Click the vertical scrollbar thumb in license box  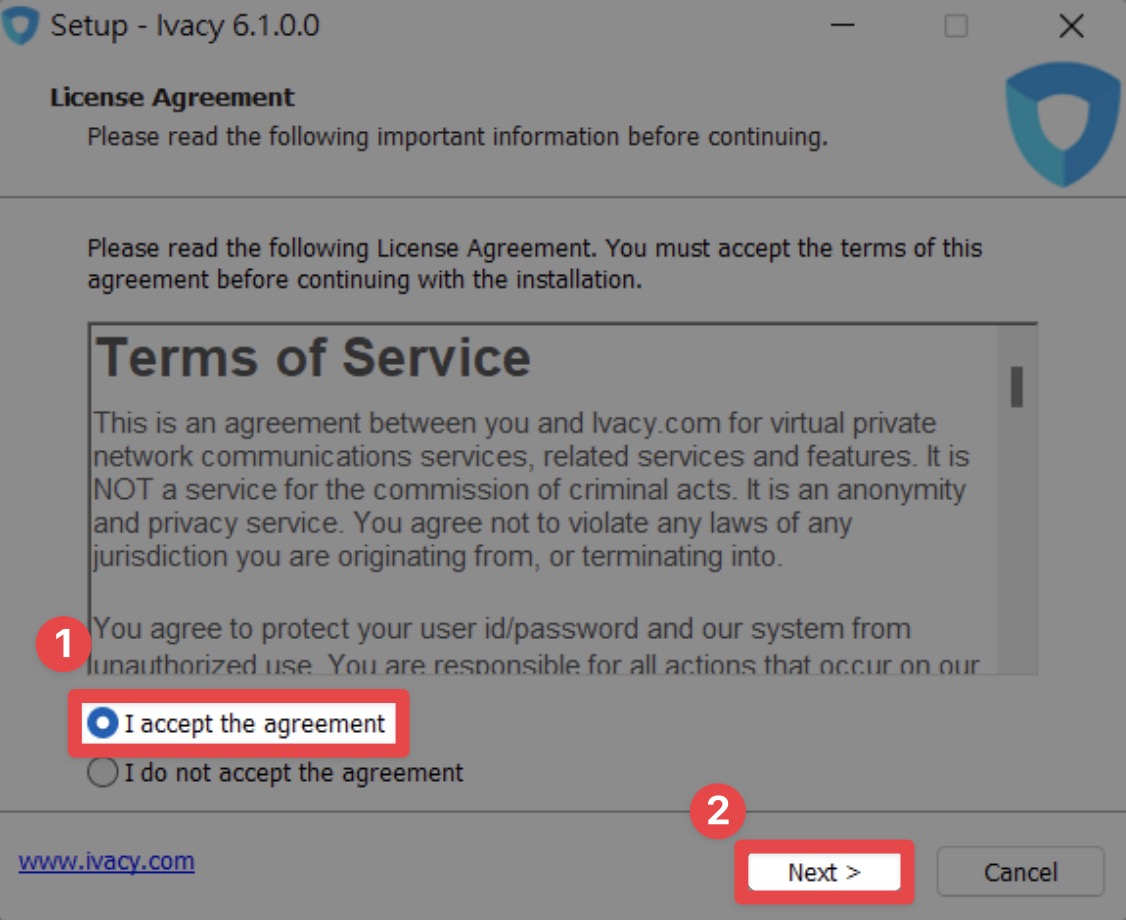click(x=1016, y=386)
